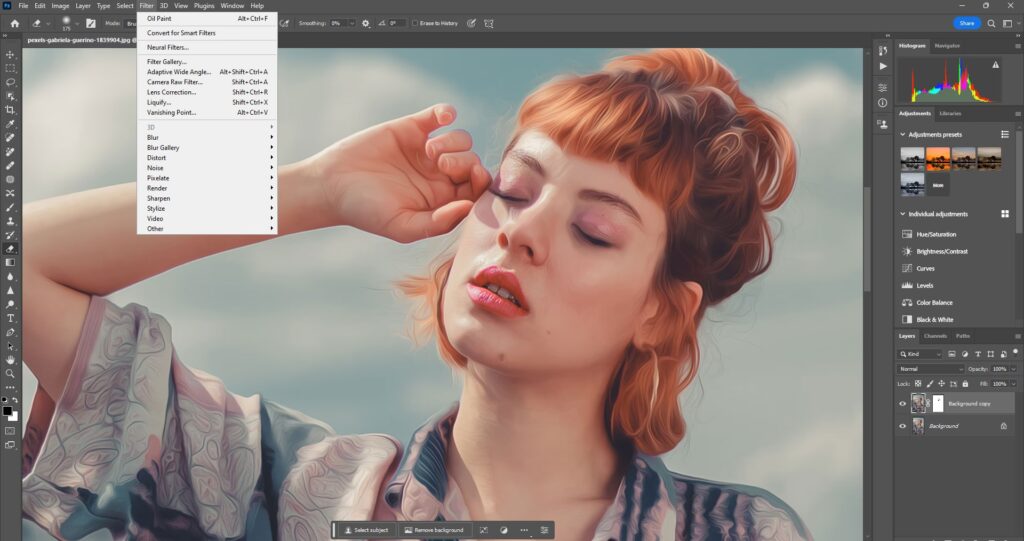
Task: Click Remove background in the contextual bar
Action: point(434,530)
